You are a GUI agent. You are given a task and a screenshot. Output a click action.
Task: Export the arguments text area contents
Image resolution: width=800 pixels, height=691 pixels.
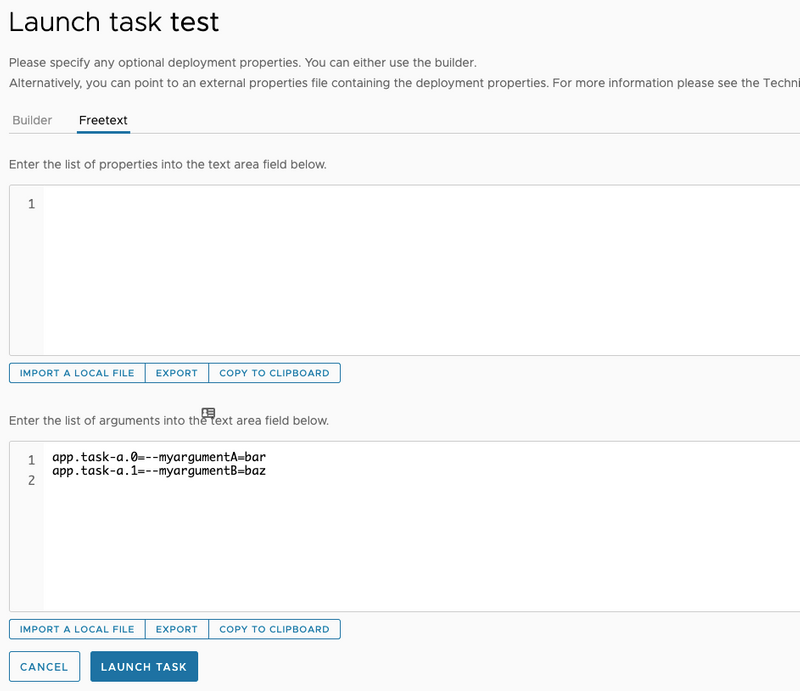(176, 629)
